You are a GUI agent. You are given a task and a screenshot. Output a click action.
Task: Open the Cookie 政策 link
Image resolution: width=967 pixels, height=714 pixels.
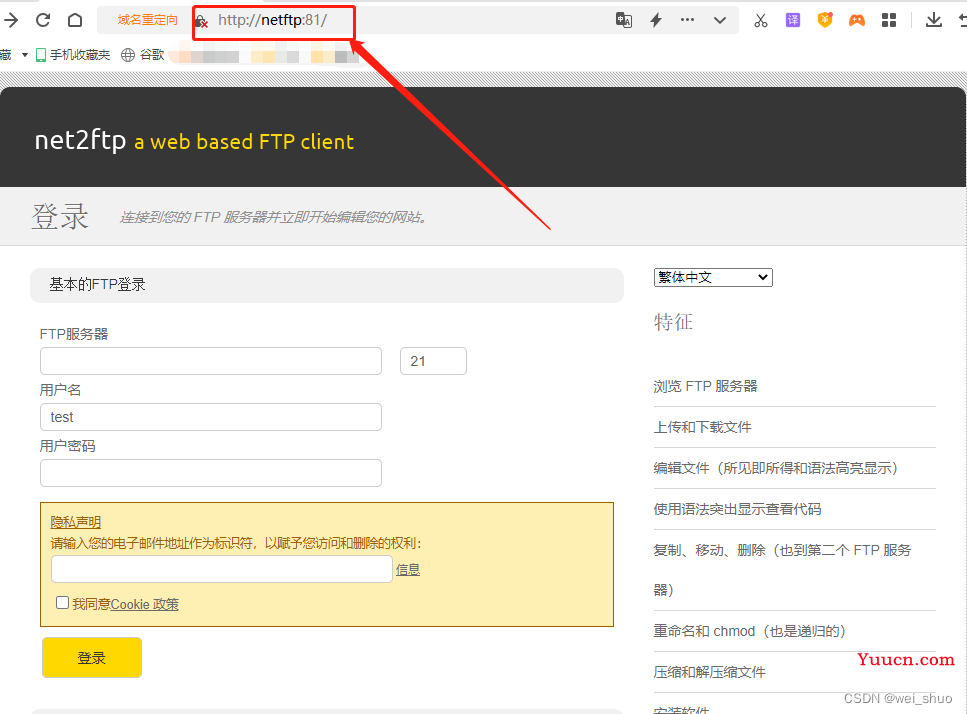(x=145, y=604)
